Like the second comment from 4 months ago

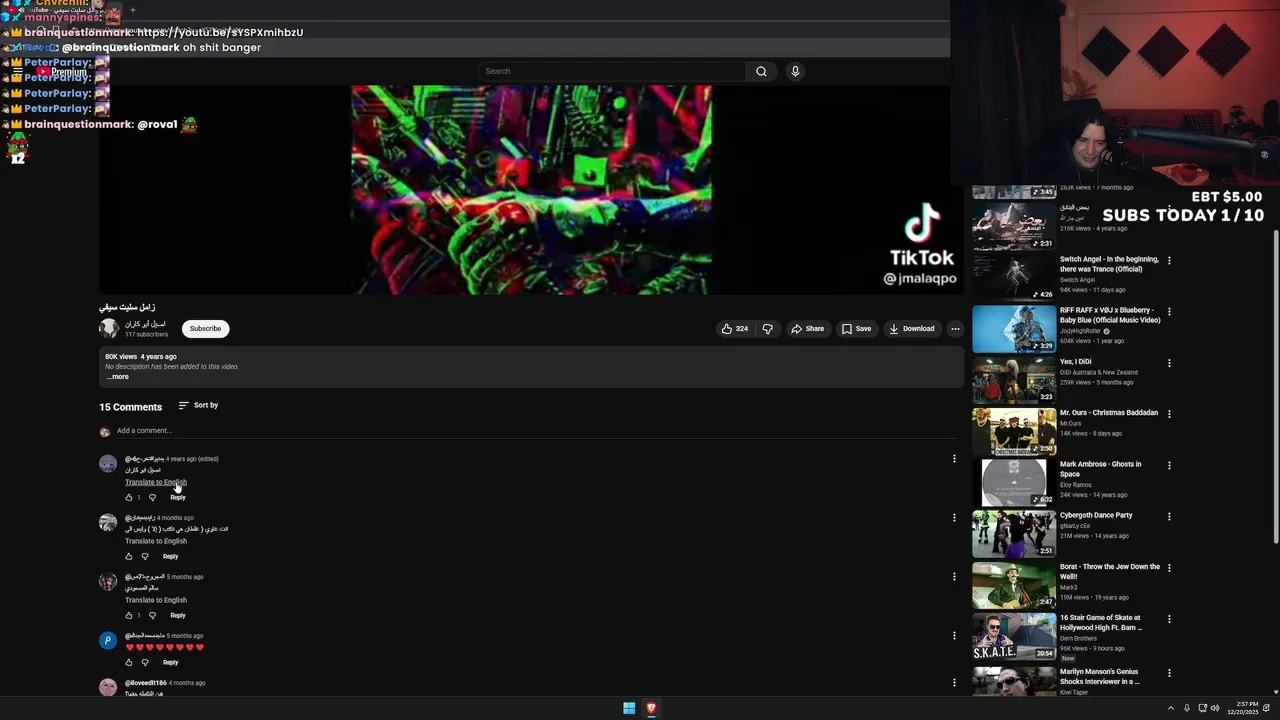(x=128, y=556)
